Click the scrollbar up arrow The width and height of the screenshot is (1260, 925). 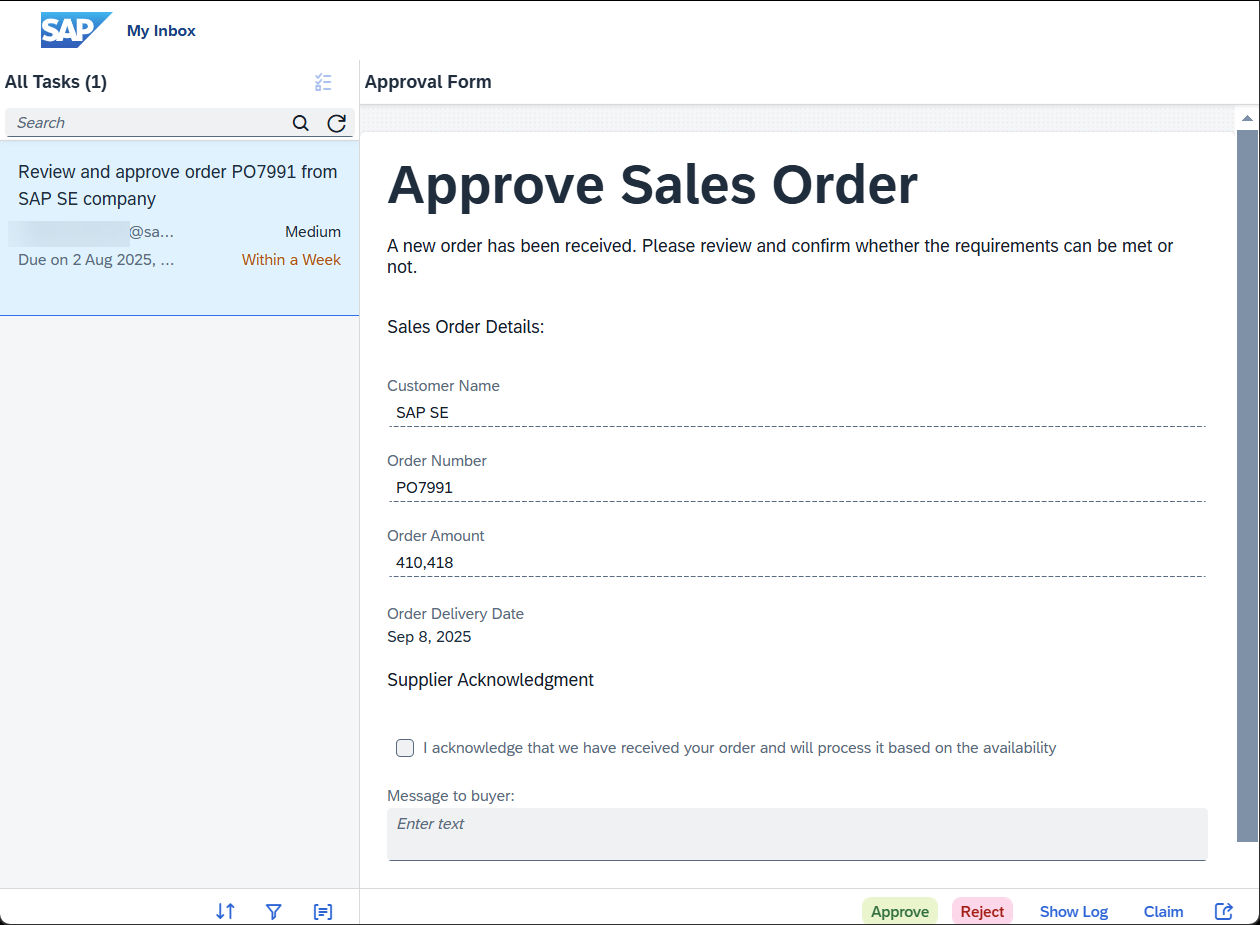tap(1247, 118)
